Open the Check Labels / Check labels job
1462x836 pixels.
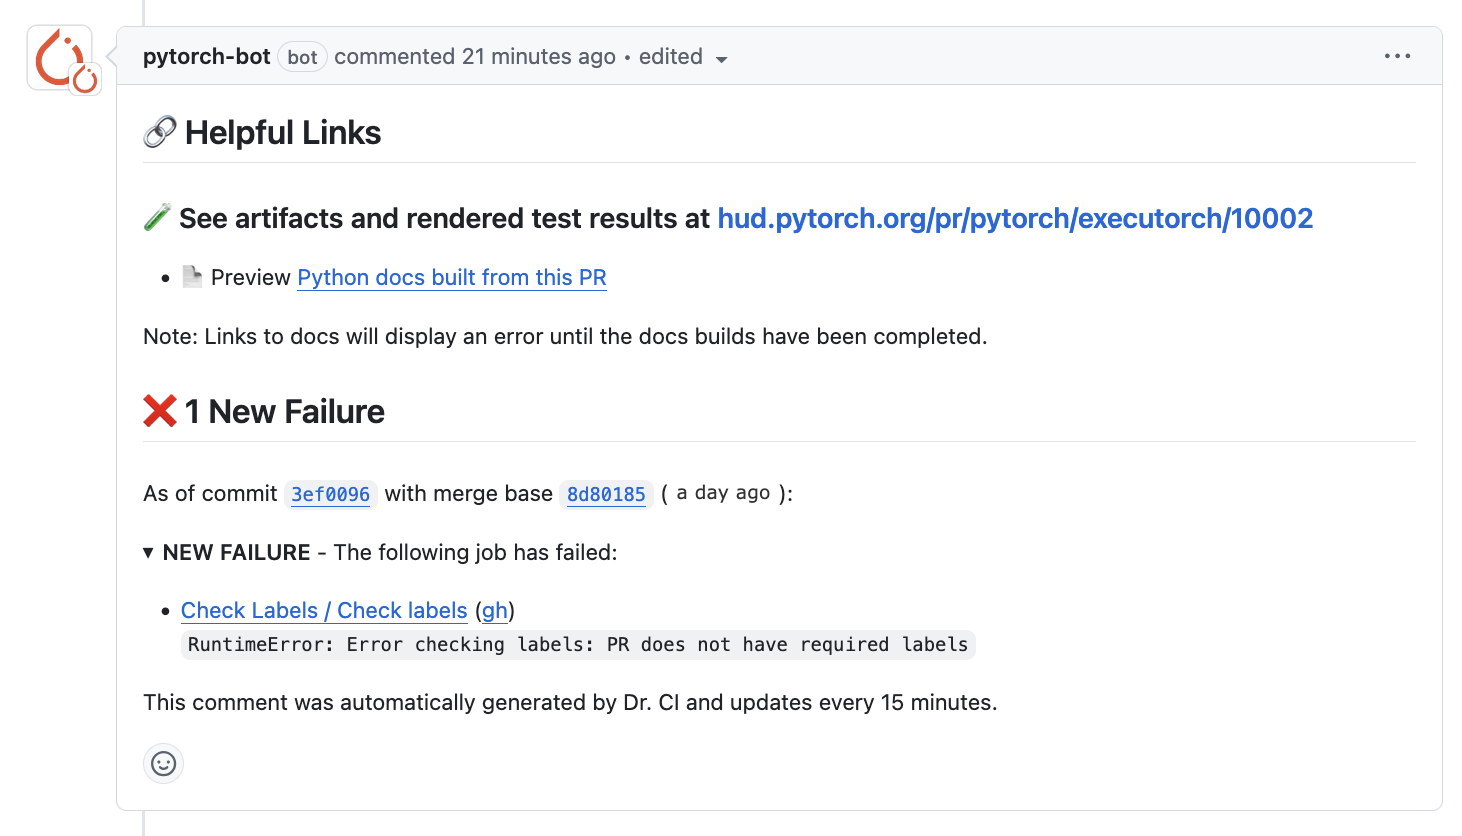[x=324, y=610]
